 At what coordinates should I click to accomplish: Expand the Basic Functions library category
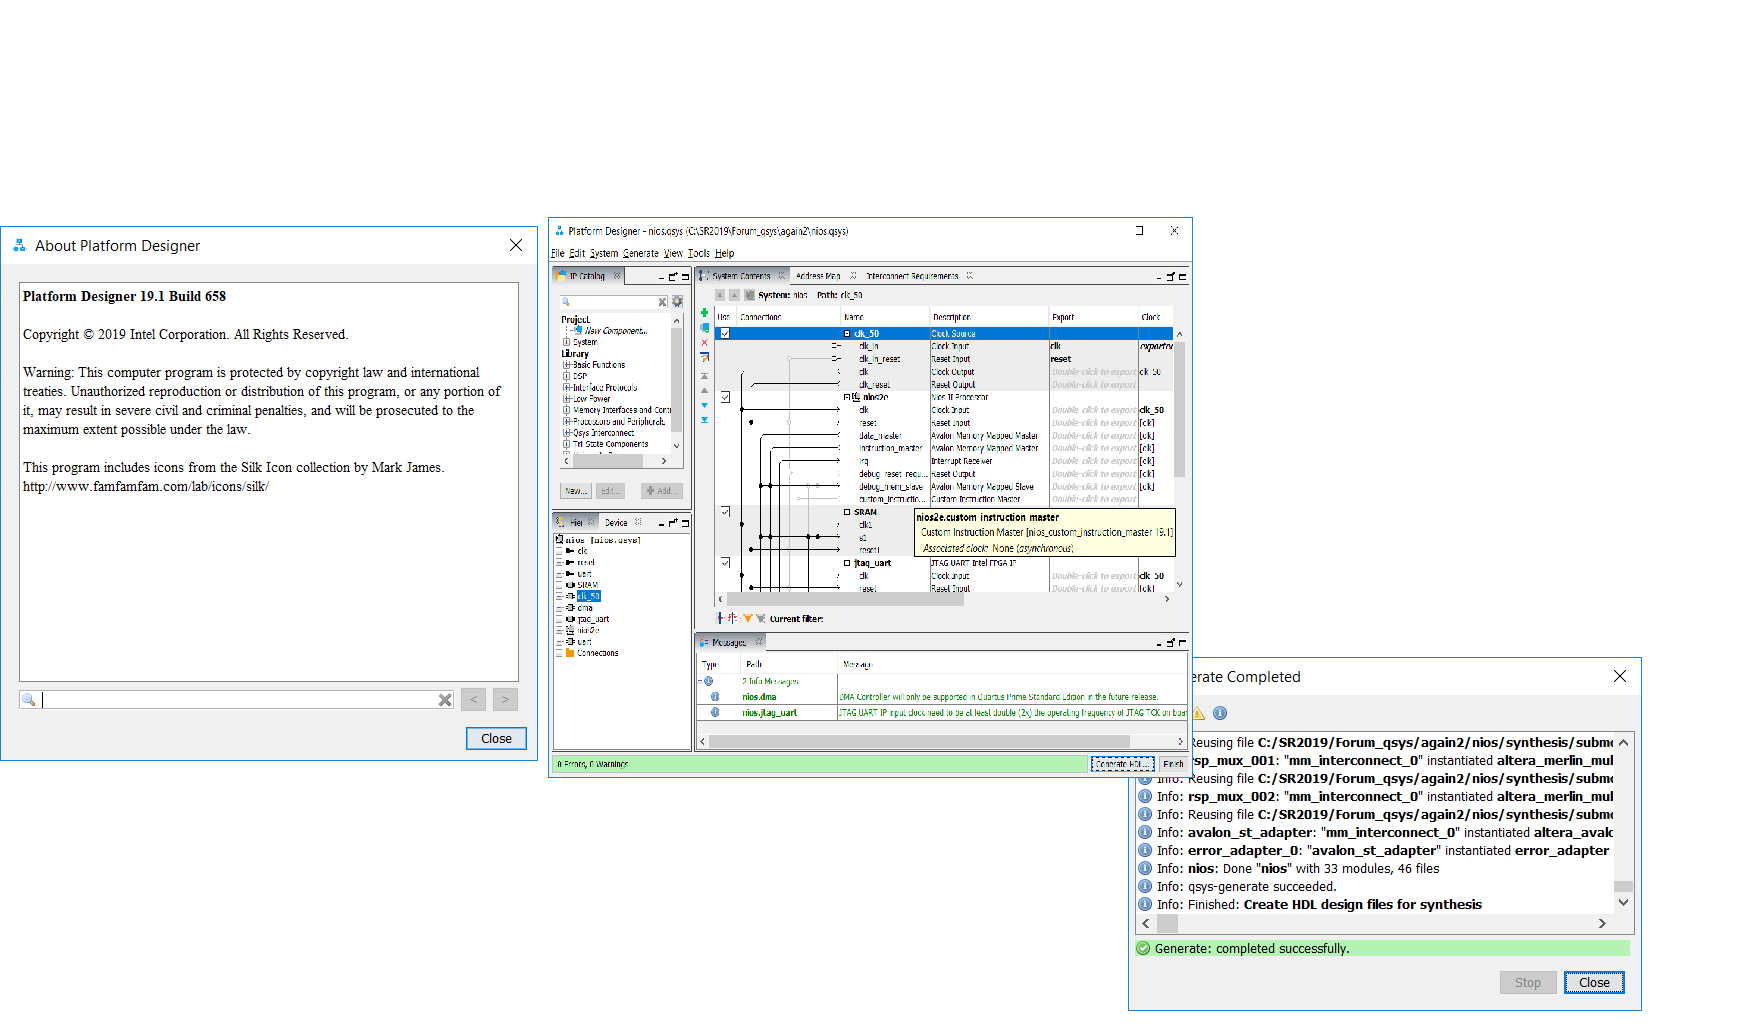pos(566,365)
